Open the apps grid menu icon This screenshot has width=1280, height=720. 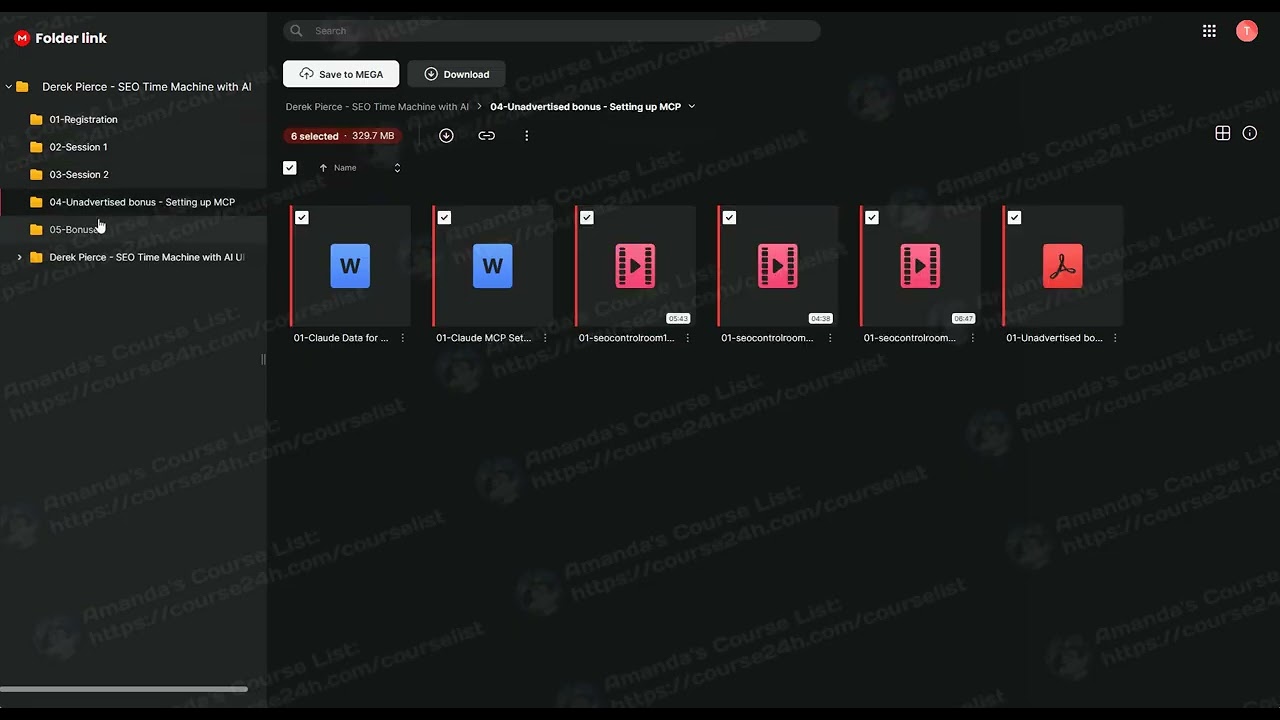tap(1209, 31)
